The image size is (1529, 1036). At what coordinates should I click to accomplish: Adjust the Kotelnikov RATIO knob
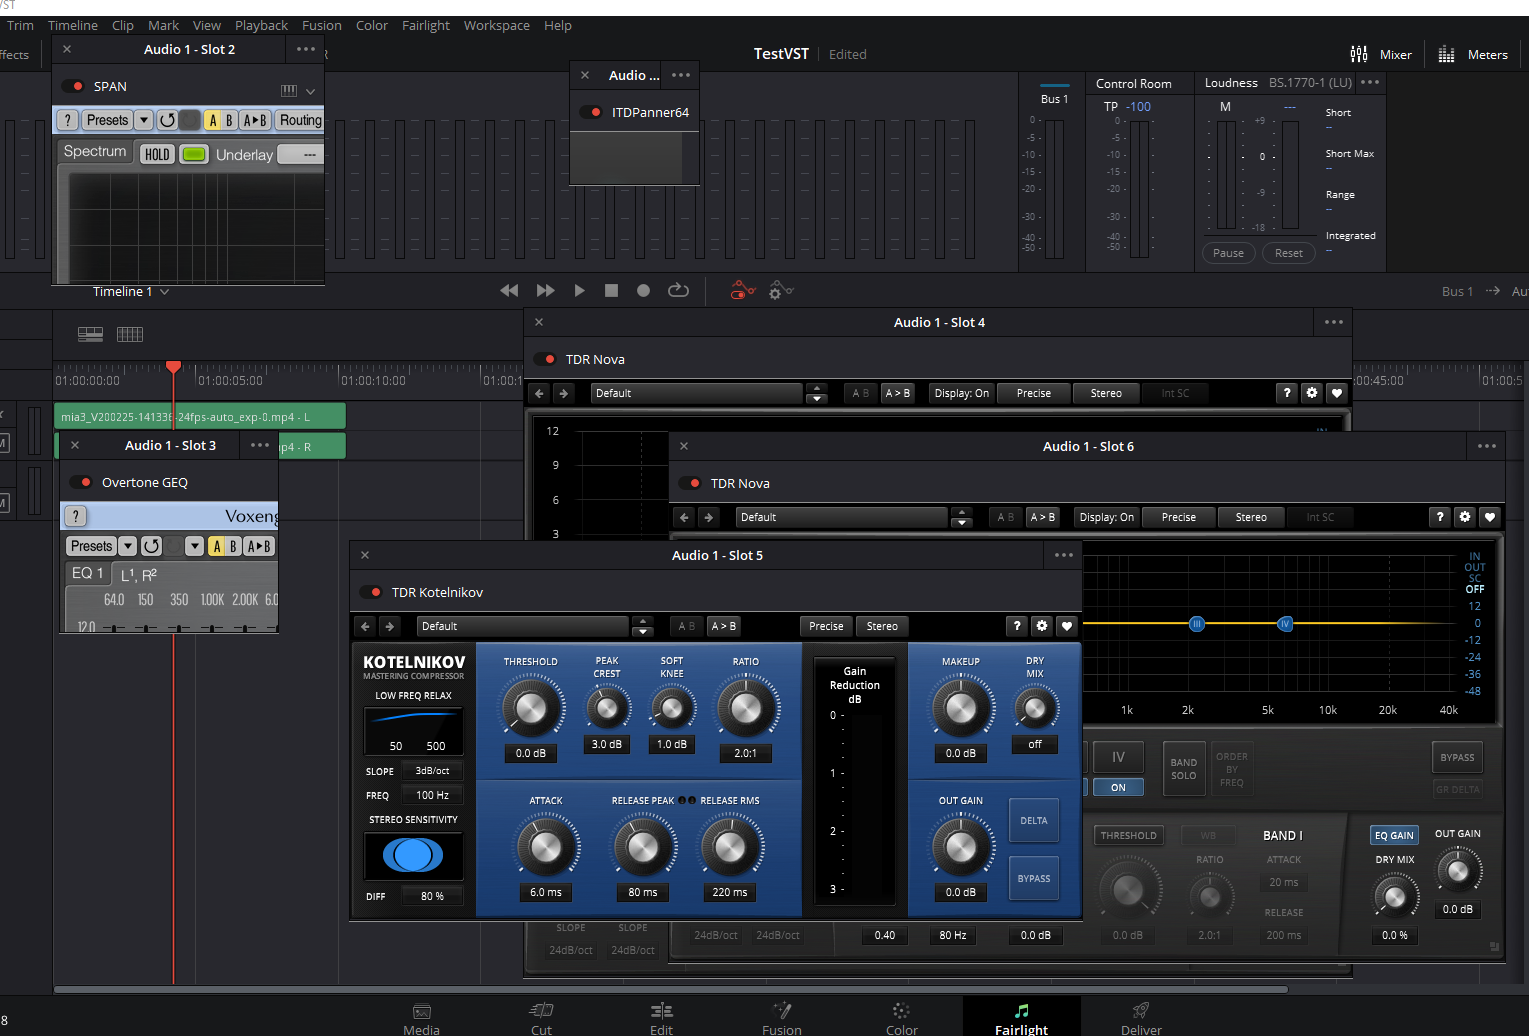746,708
